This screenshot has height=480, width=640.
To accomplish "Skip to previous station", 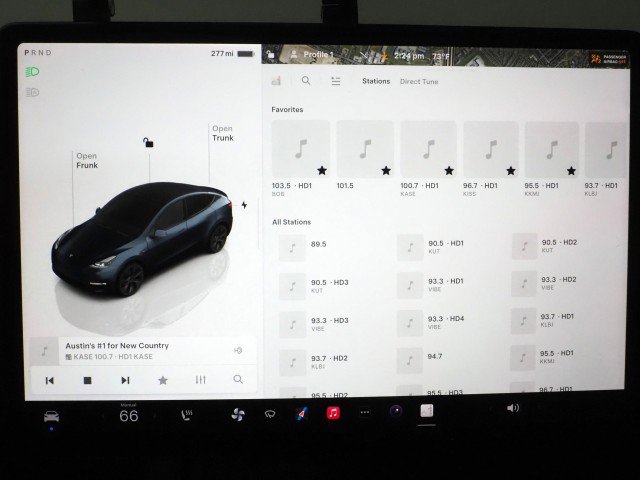I will (50, 380).
